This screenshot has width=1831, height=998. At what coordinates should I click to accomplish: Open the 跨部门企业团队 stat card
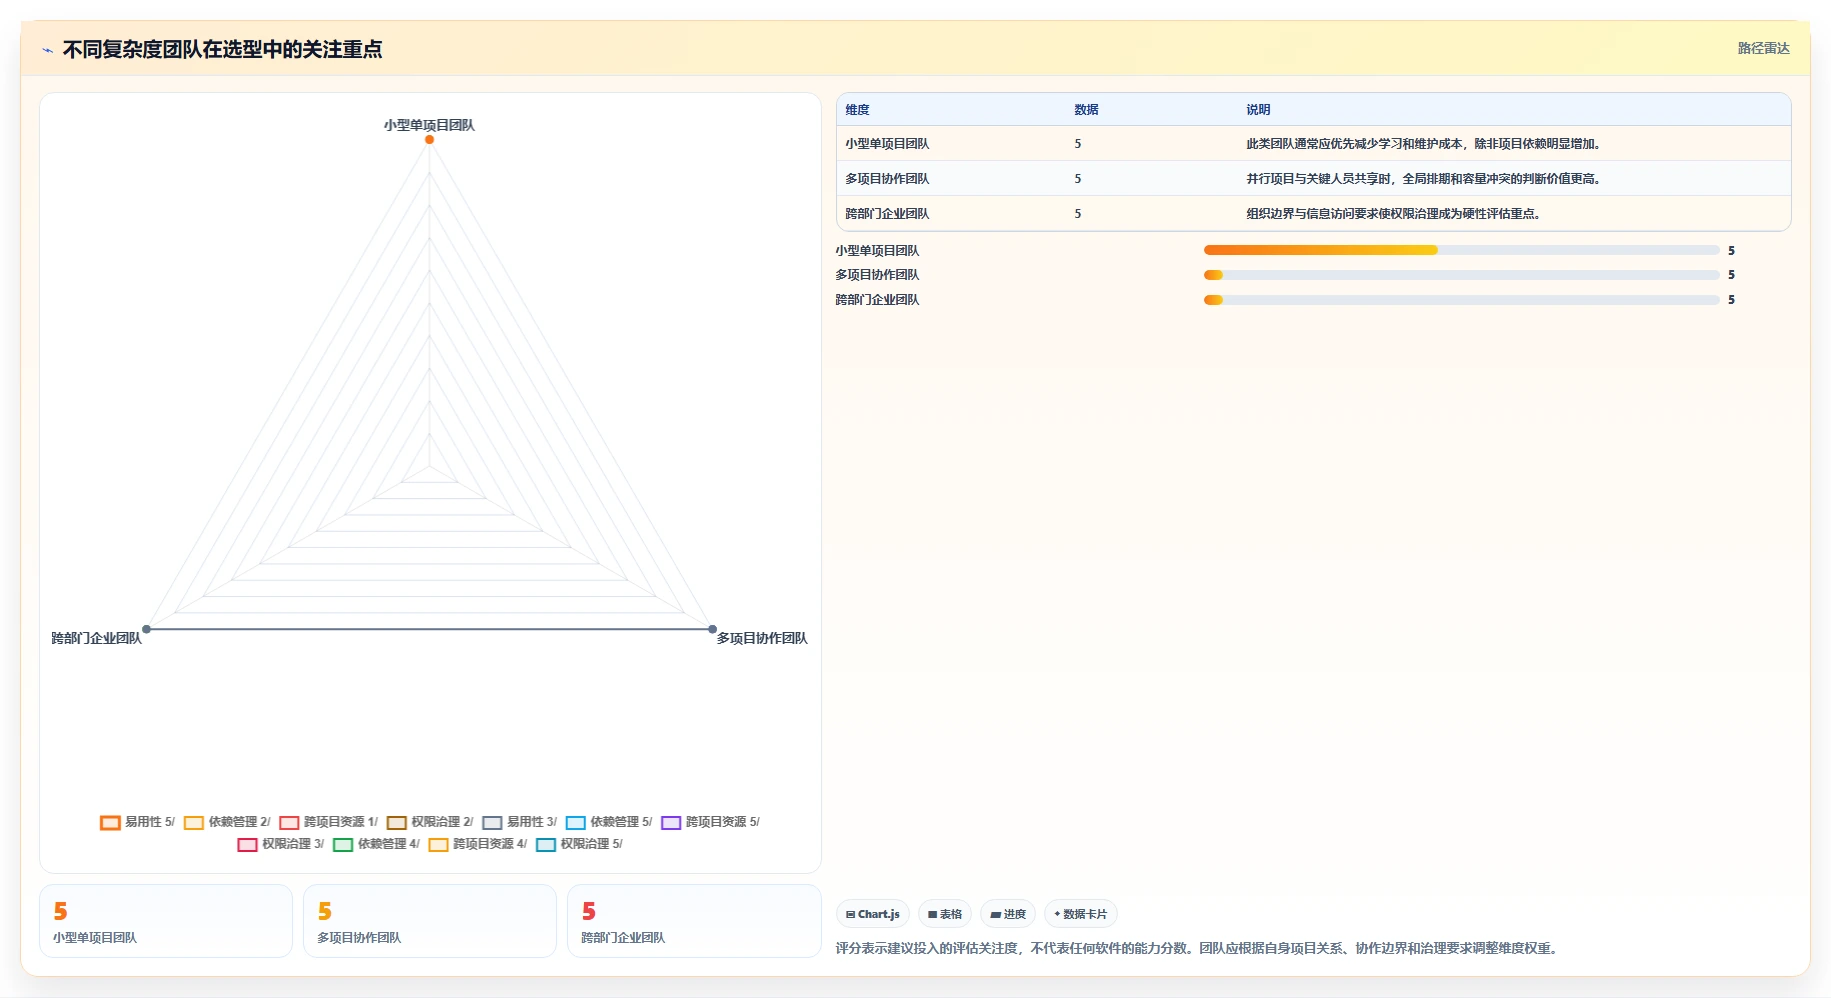click(694, 921)
